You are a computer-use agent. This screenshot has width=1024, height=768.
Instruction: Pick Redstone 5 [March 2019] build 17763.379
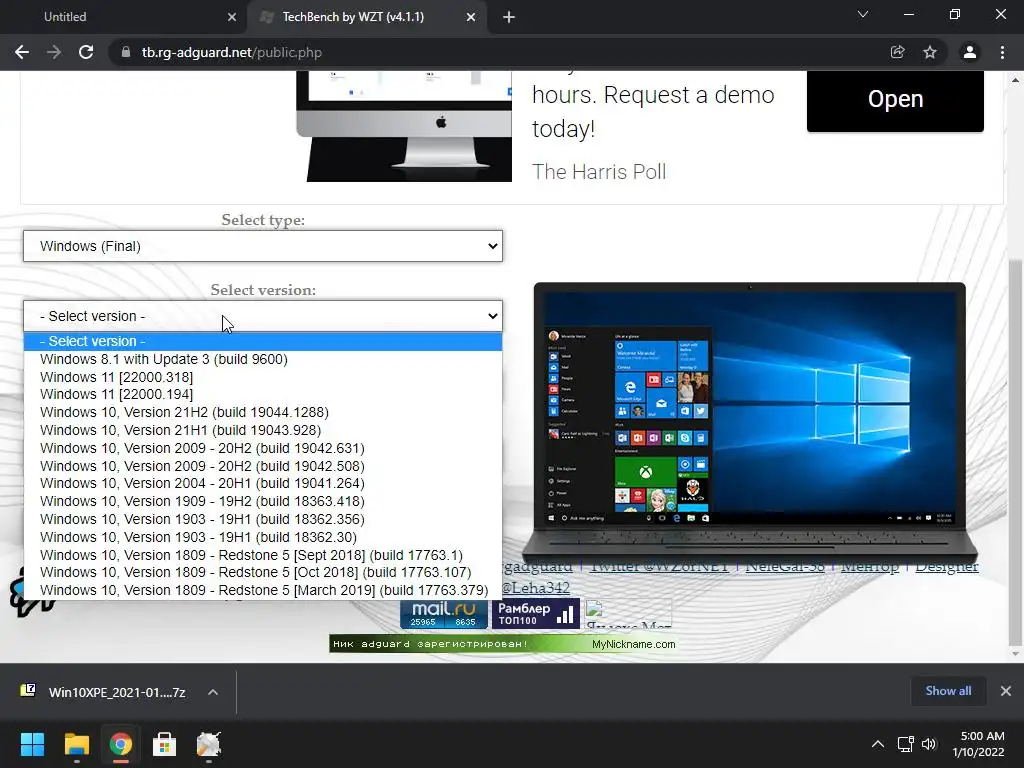point(263,590)
